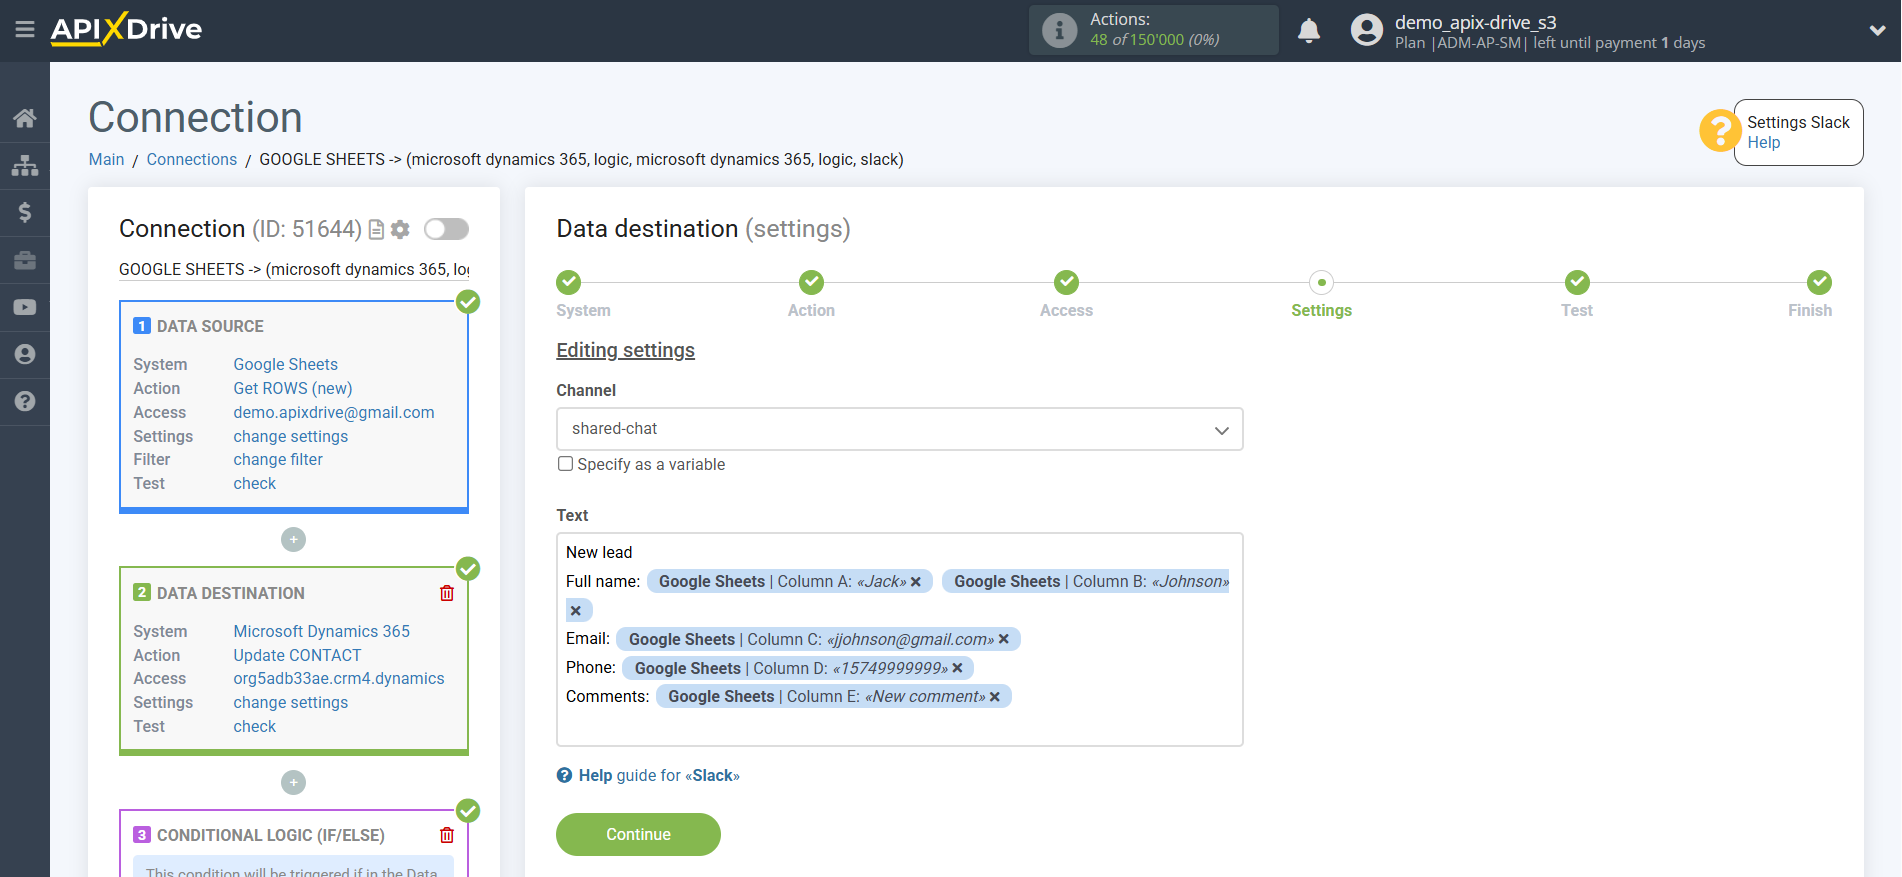This screenshot has width=1902, height=877.
Task: Remove the Column B Johnson tag
Action: coord(575,611)
